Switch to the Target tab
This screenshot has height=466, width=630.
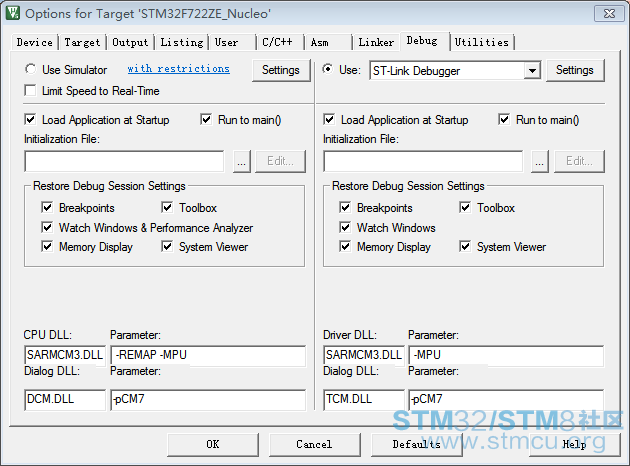point(82,42)
